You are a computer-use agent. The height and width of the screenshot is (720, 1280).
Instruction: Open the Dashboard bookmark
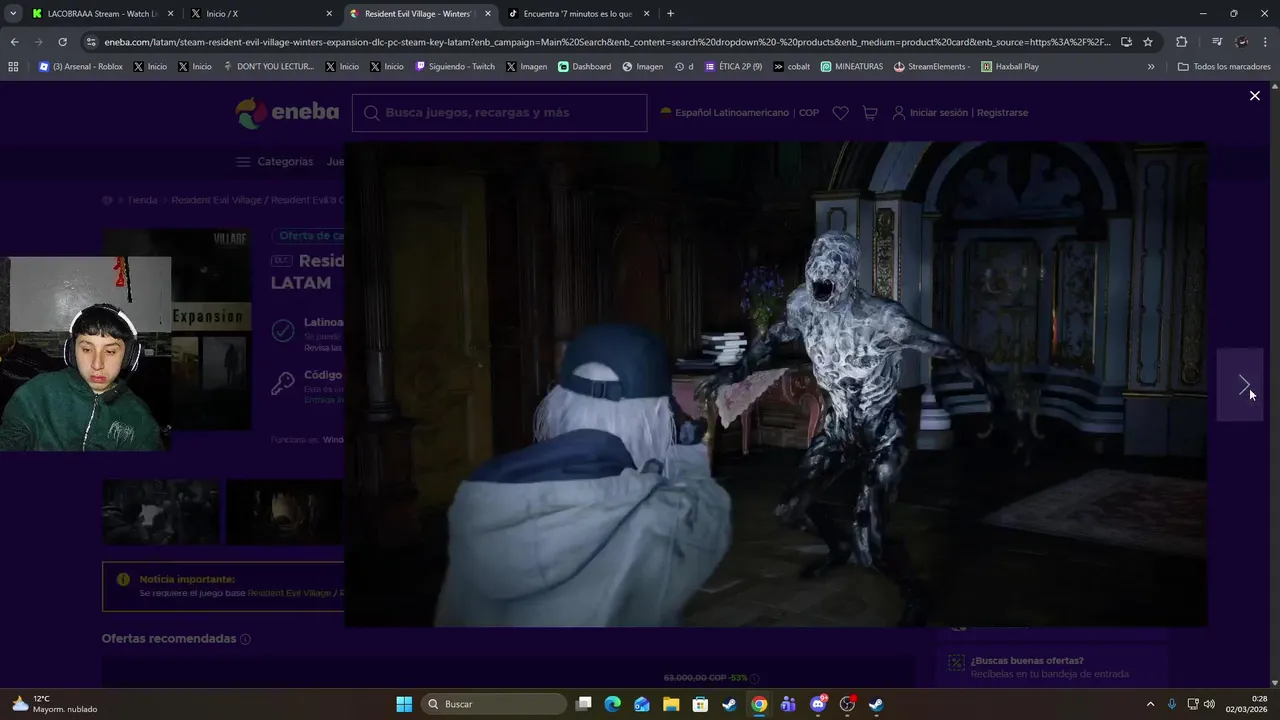[584, 67]
